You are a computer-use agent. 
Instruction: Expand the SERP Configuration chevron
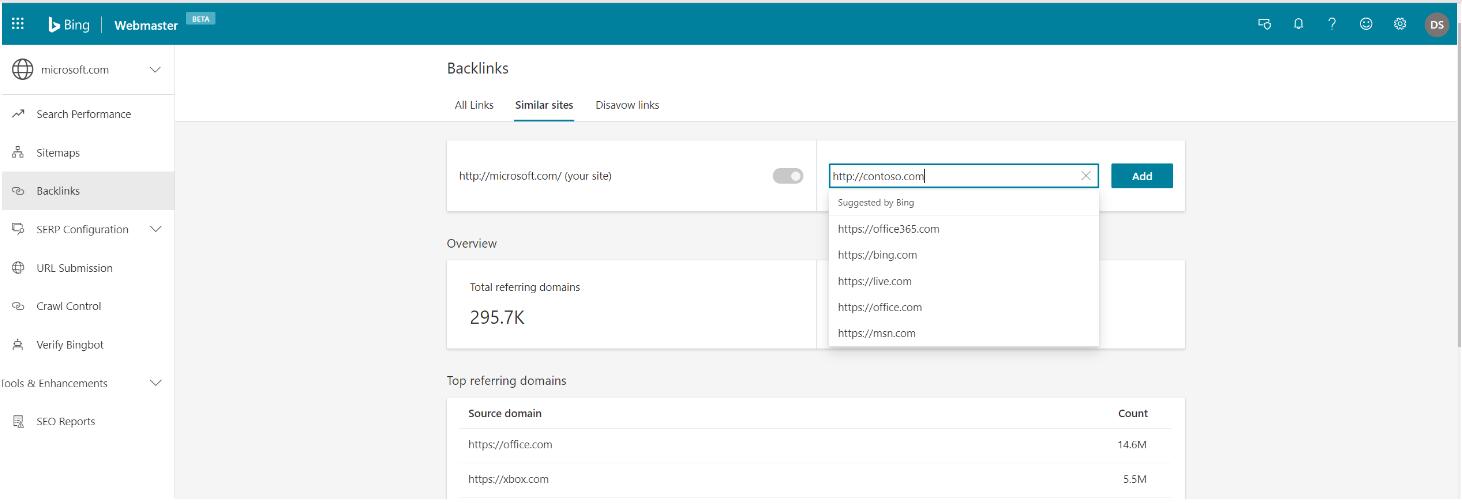[x=155, y=229]
